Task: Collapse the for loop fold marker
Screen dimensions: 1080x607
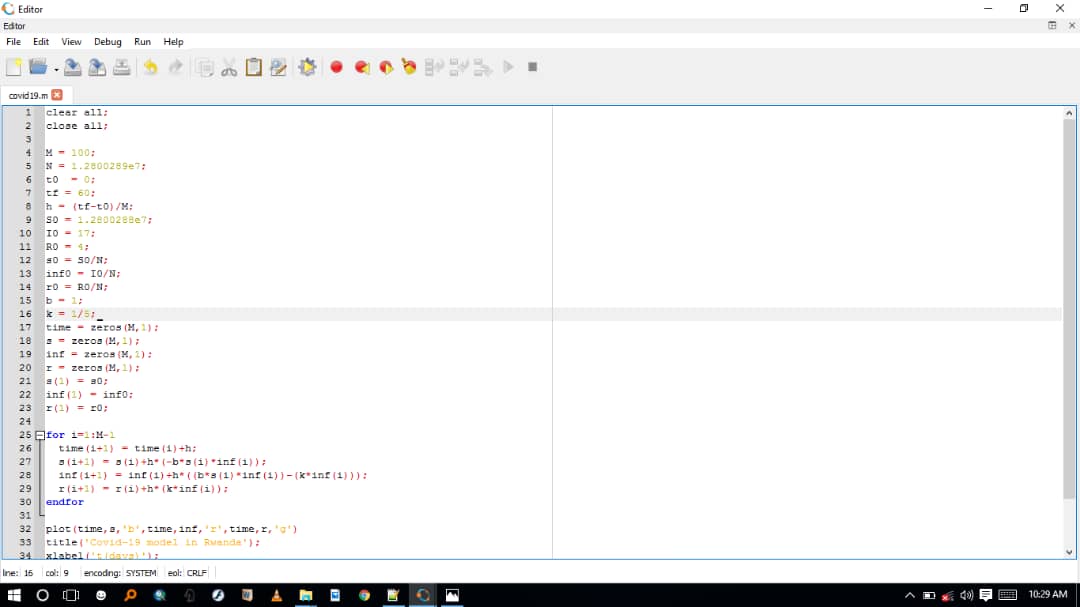Action: 40,435
